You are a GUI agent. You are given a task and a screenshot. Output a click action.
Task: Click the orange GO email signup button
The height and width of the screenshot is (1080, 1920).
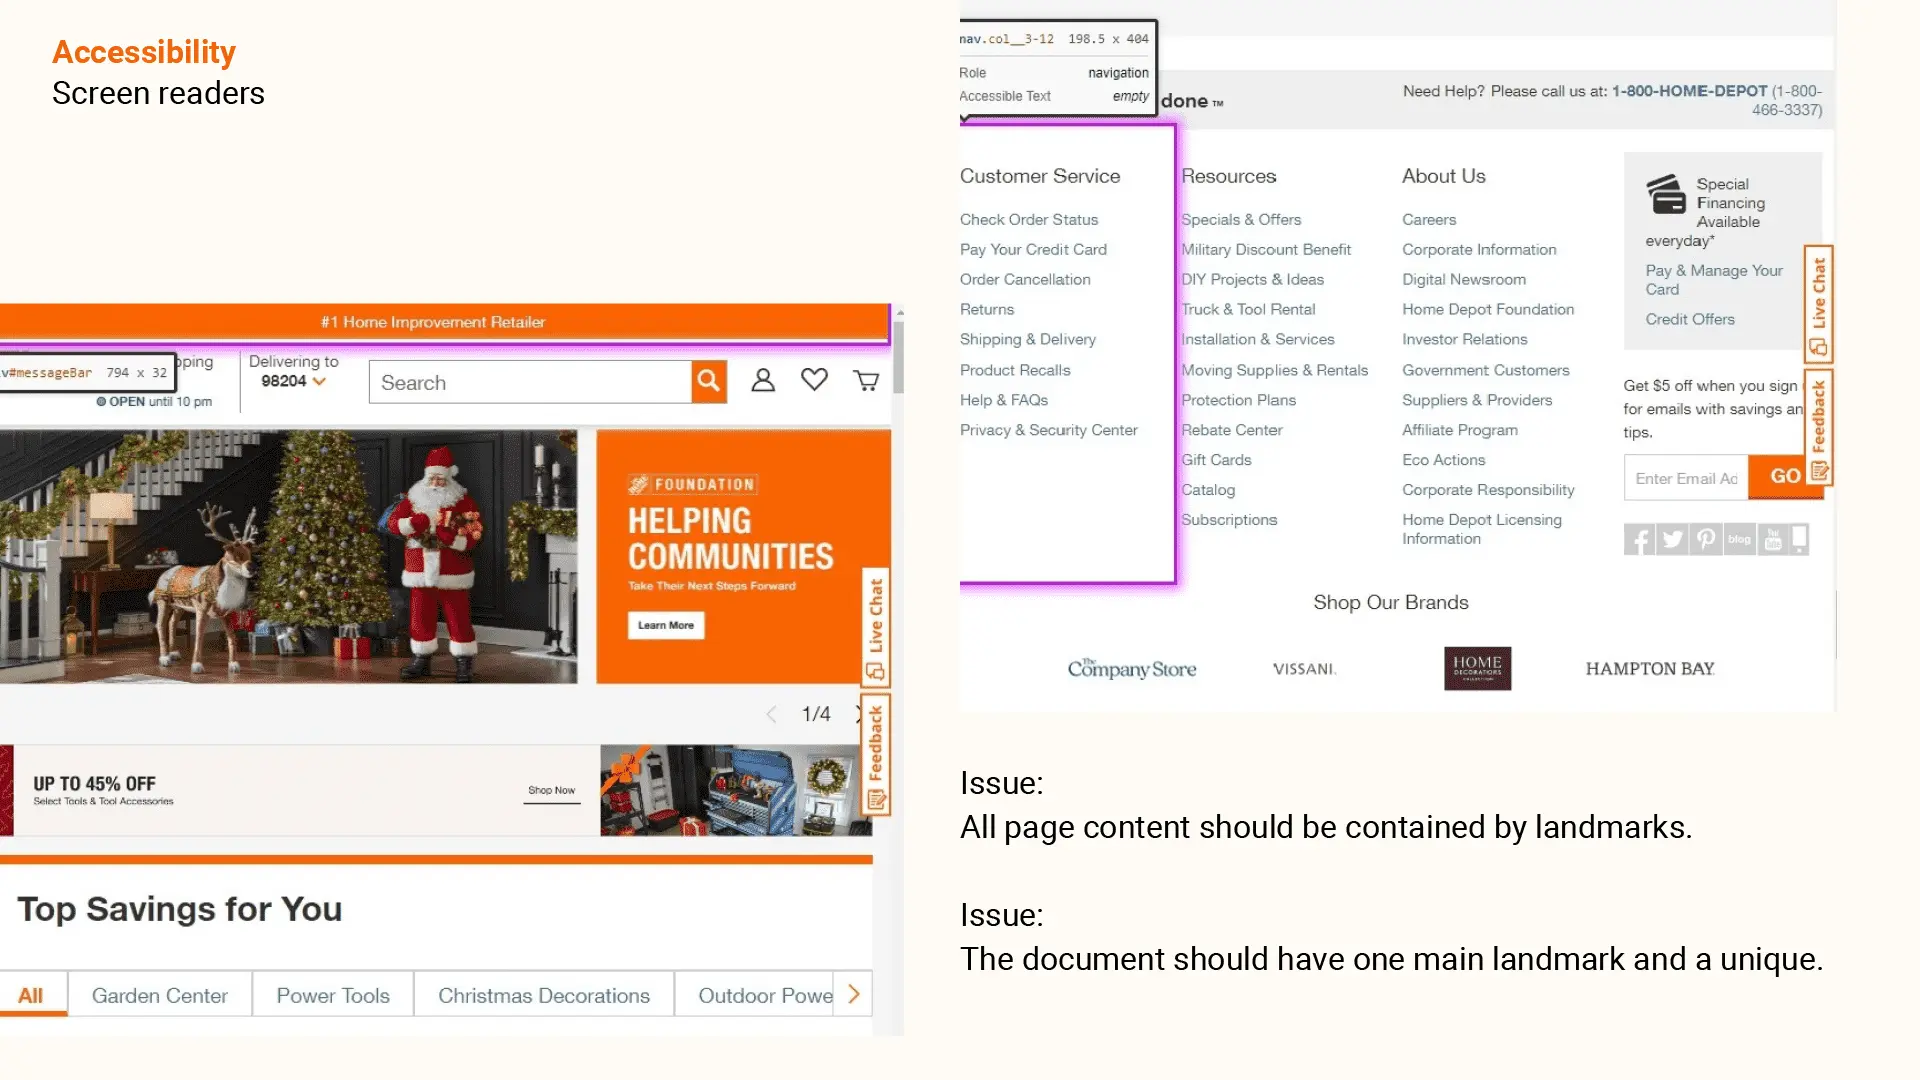coord(1784,477)
